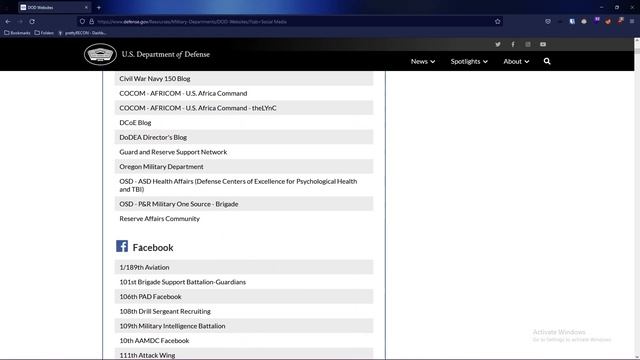
Task: Open the AFRICOM theLYnC link
Action: pyautogui.click(x=198, y=108)
